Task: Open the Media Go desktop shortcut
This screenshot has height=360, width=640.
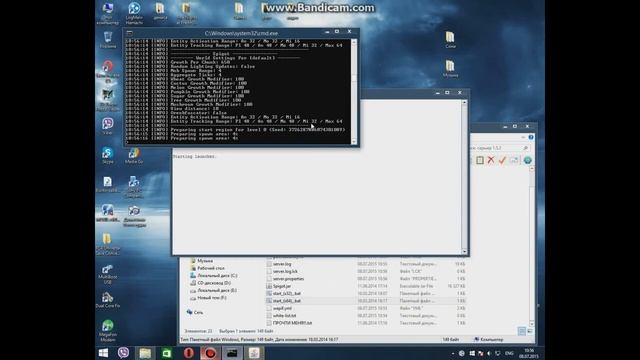Action: (134, 156)
